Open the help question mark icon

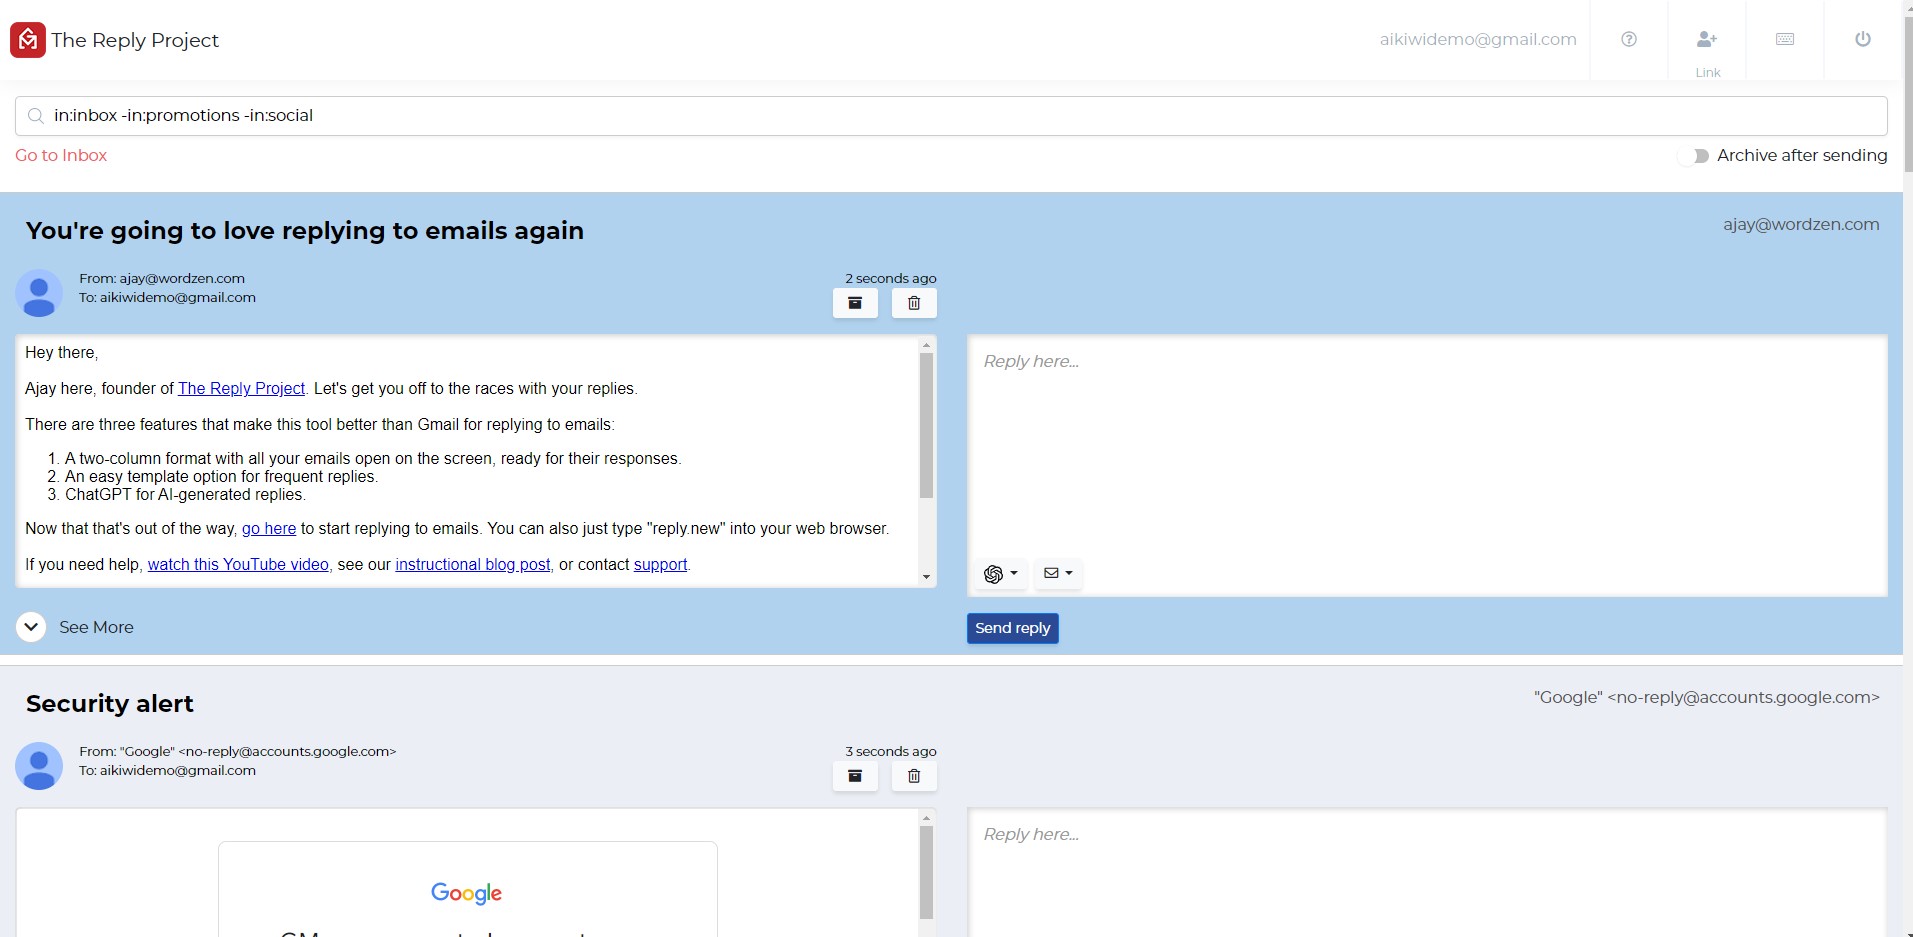[x=1629, y=39]
